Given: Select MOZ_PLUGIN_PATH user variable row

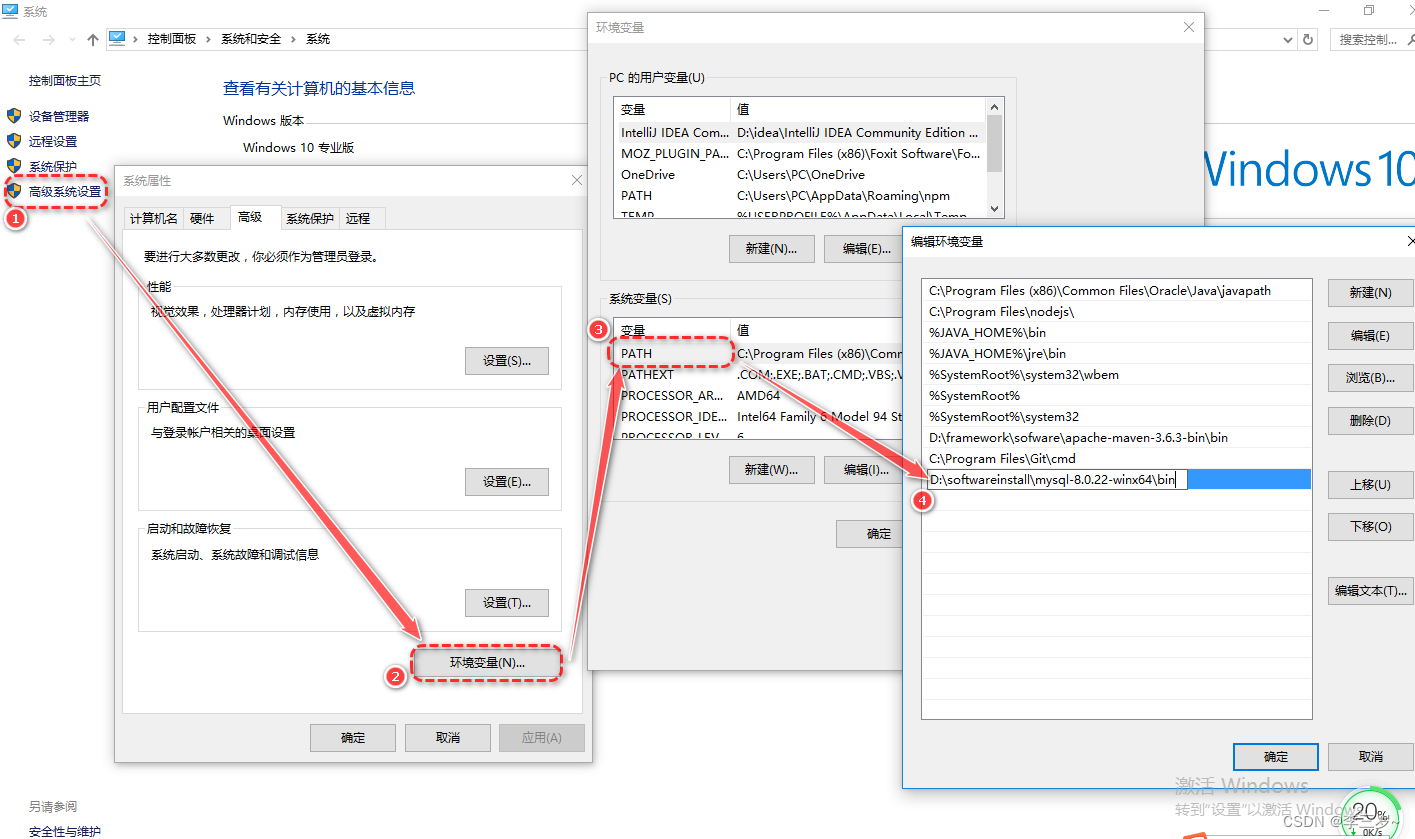Looking at the screenshot, I should (x=800, y=153).
